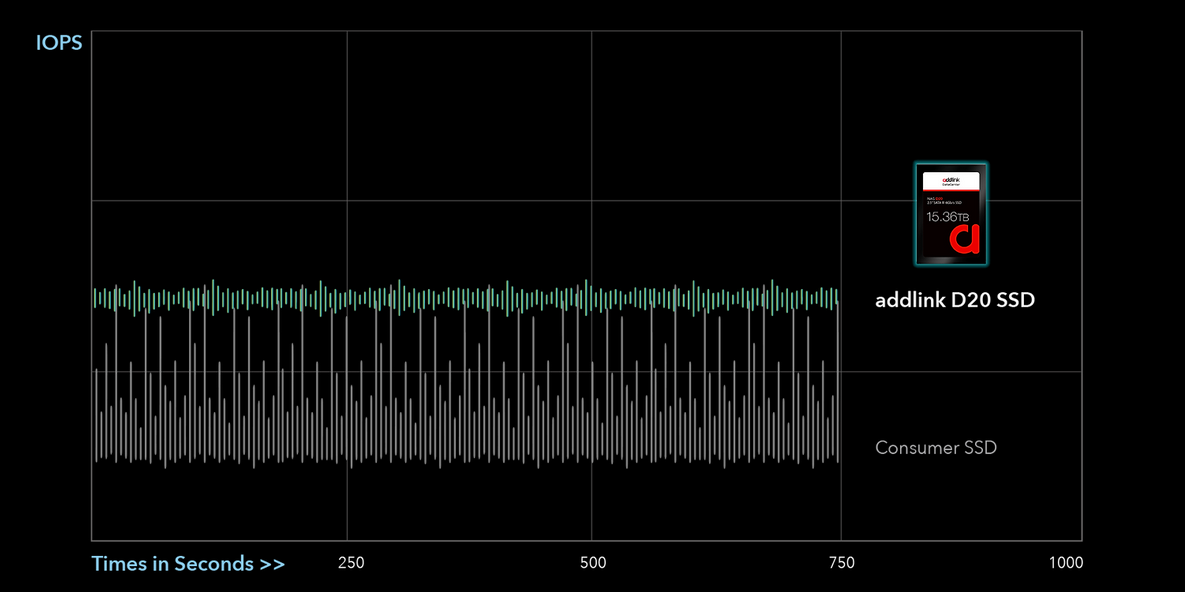Click the red addlink logo on drive
Screen dimensions: 1185x592
965,239
